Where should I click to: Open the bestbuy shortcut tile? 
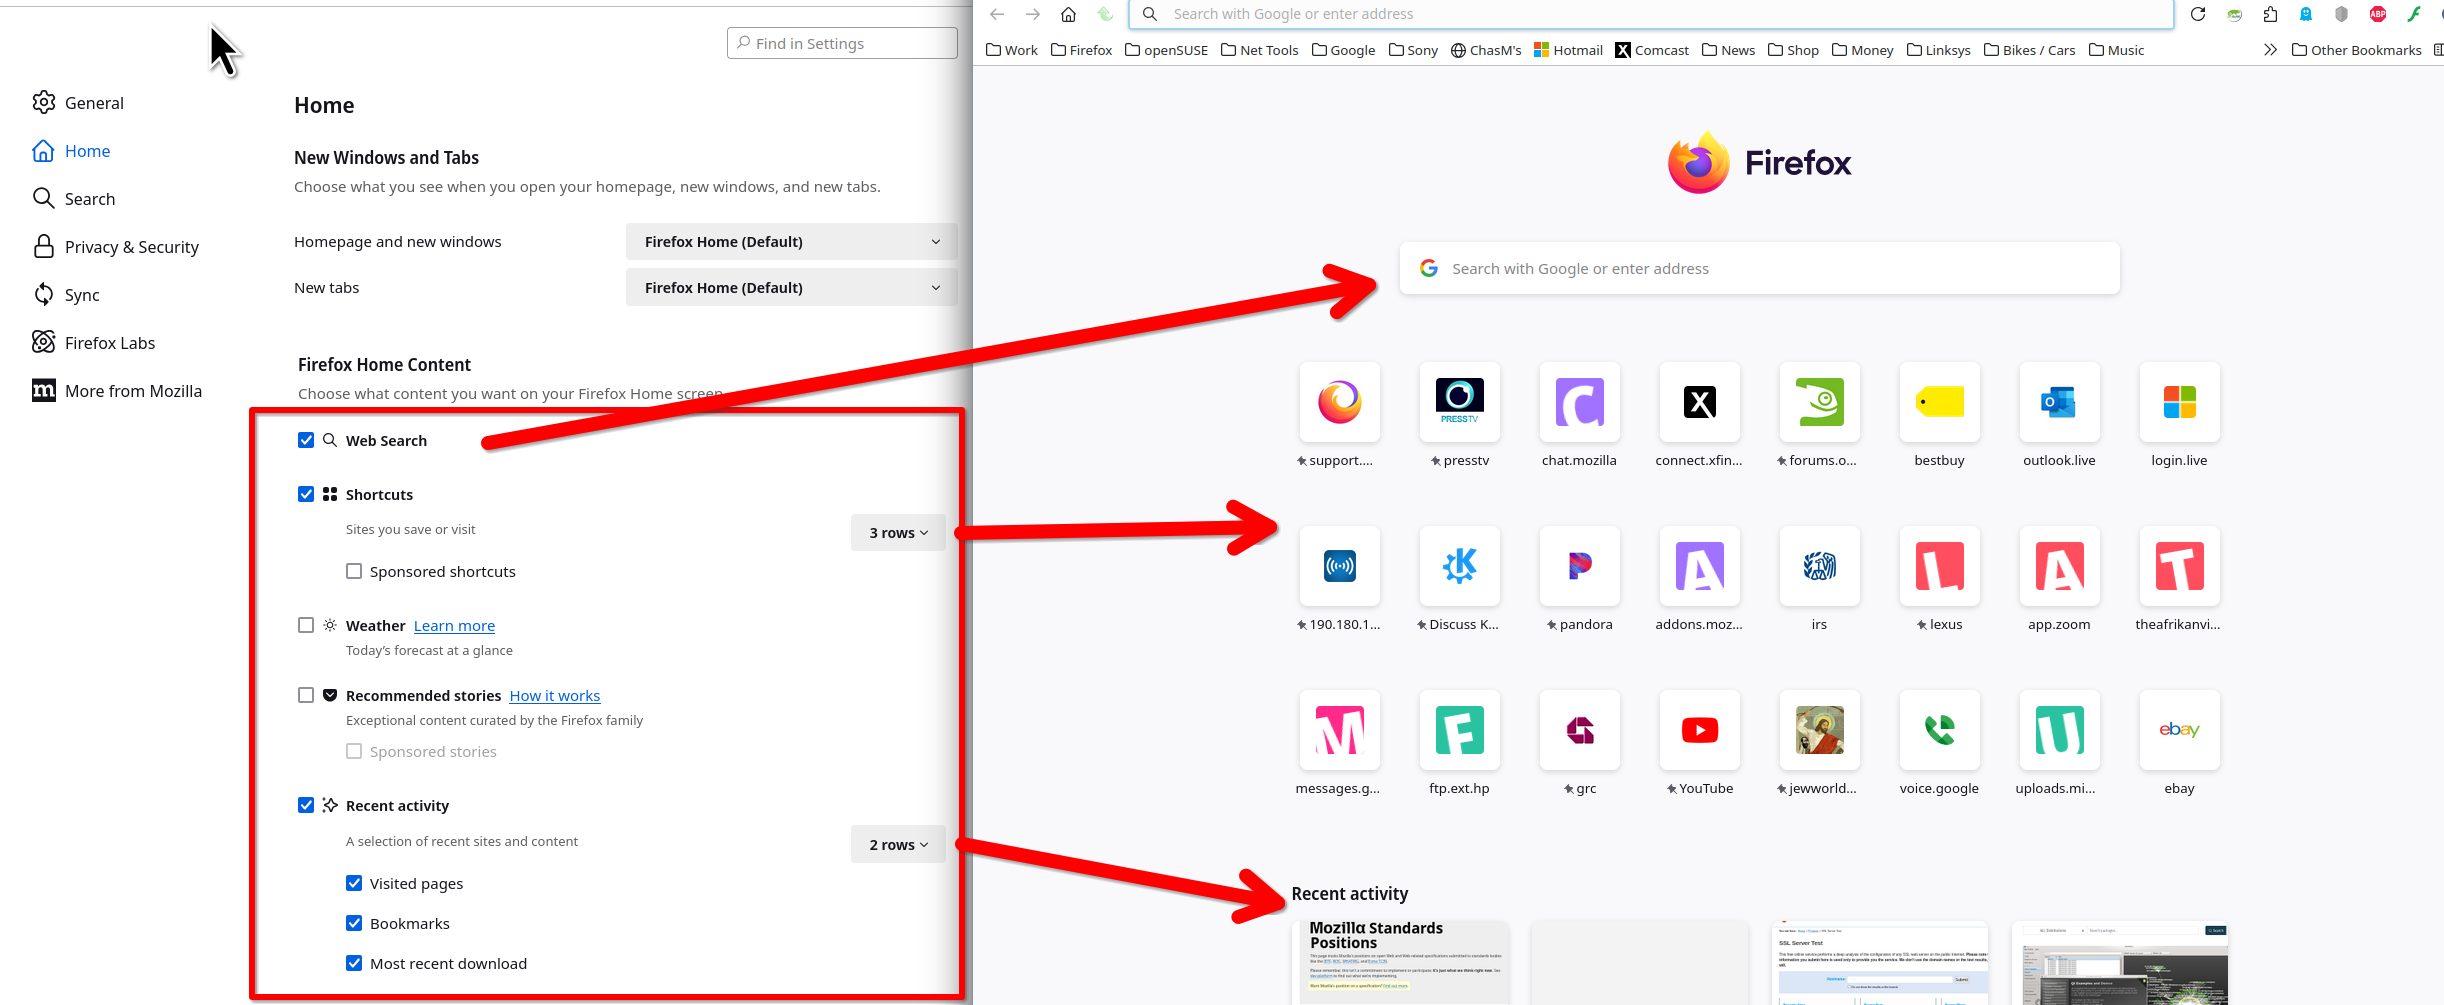click(x=1940, y=402)
